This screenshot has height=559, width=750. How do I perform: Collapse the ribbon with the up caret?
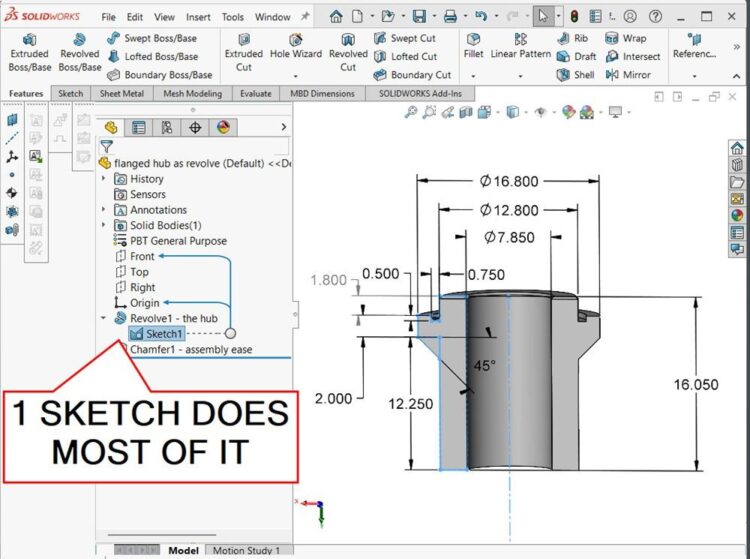click(x=737, y=76)
